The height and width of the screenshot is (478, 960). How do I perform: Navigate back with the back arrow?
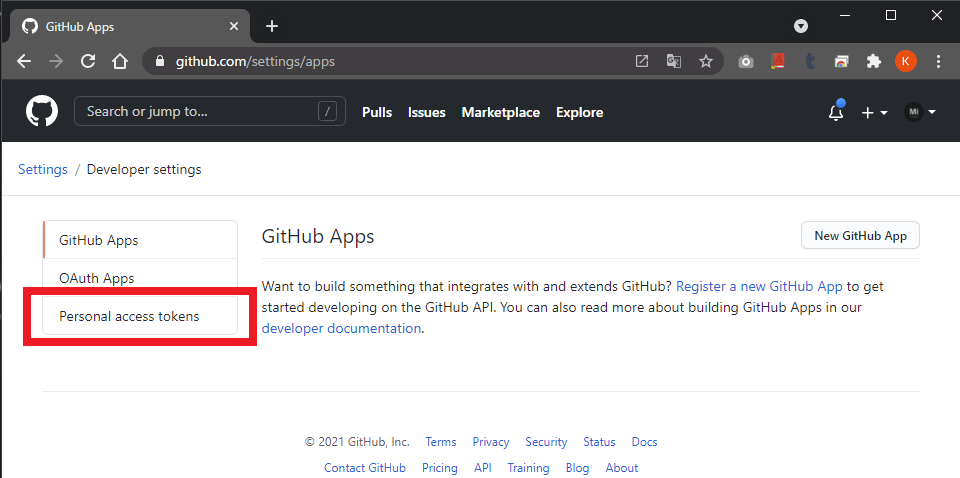click(24, 61)
